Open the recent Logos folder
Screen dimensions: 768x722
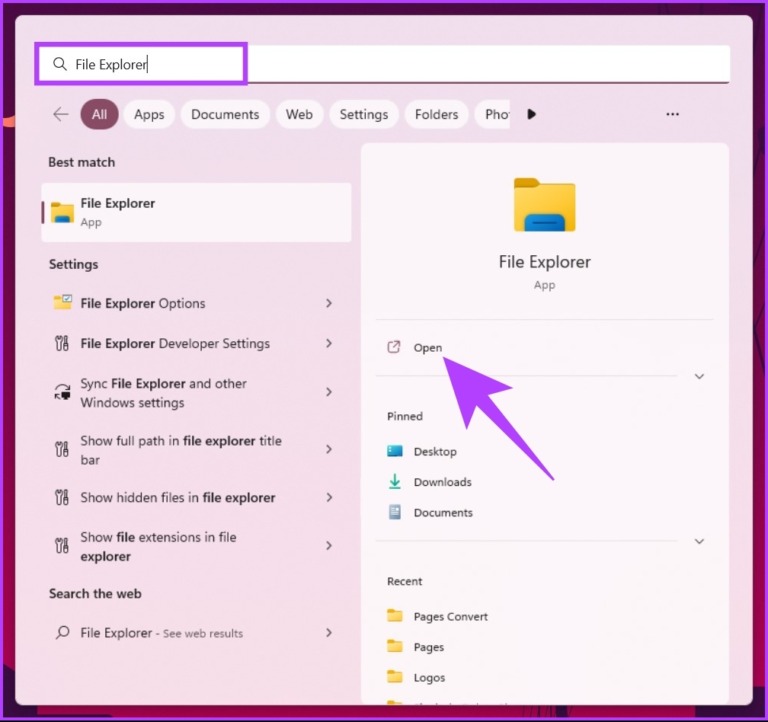(430, 677)
